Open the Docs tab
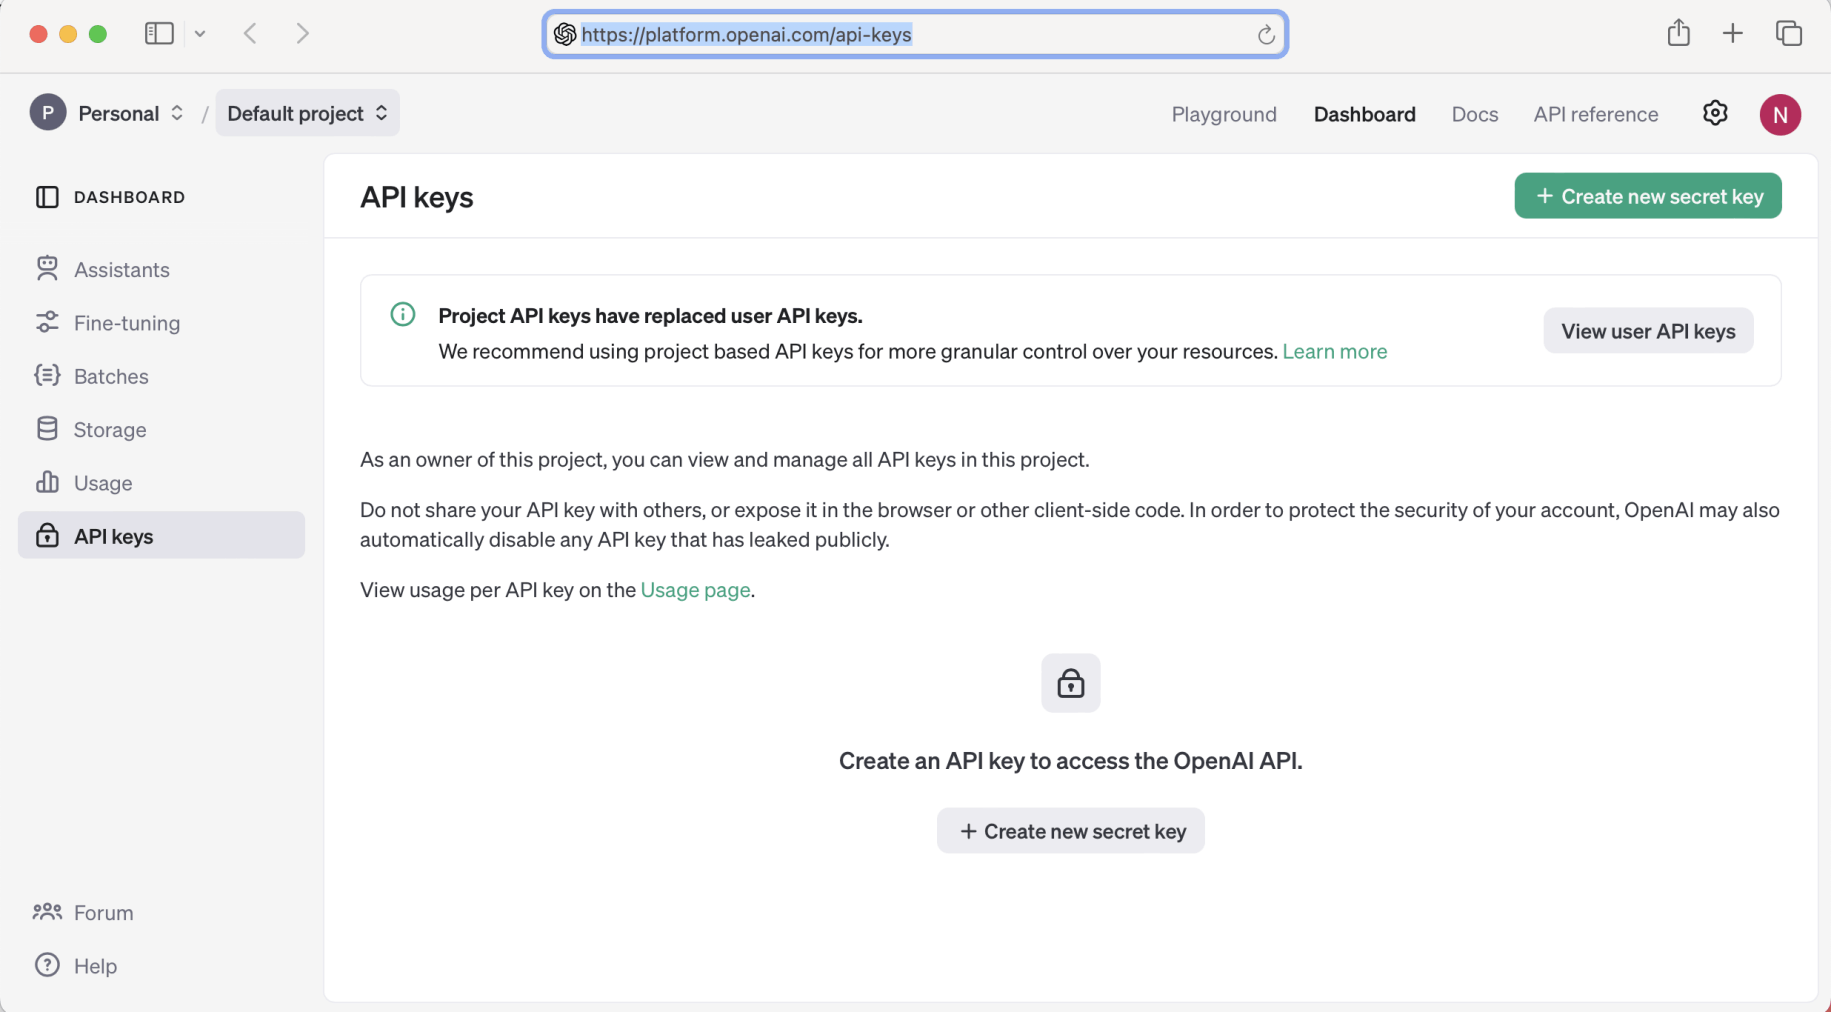This screenshot has height=1012, width=1831. pos(1474,114)
